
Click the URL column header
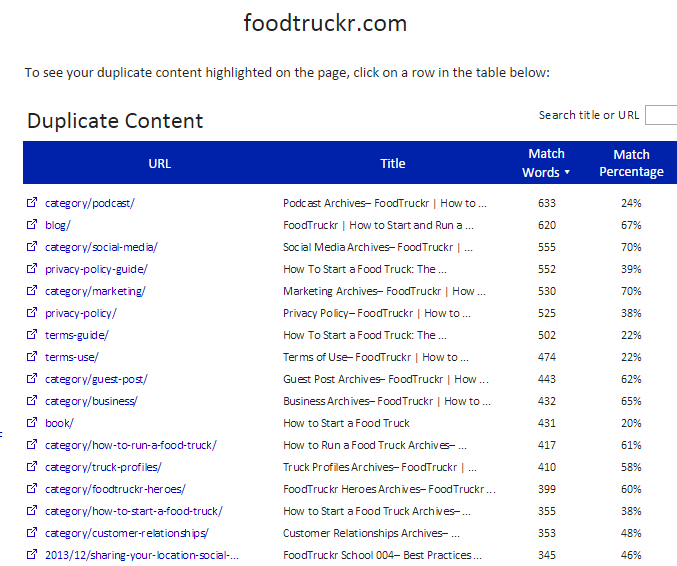click(x=160, y=163)
